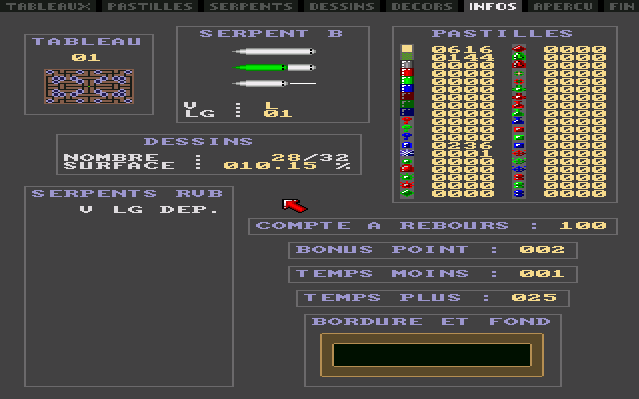Open the DECORS tab
The image size is (639, 399).
pyautogui.click(x=421, y=6)
